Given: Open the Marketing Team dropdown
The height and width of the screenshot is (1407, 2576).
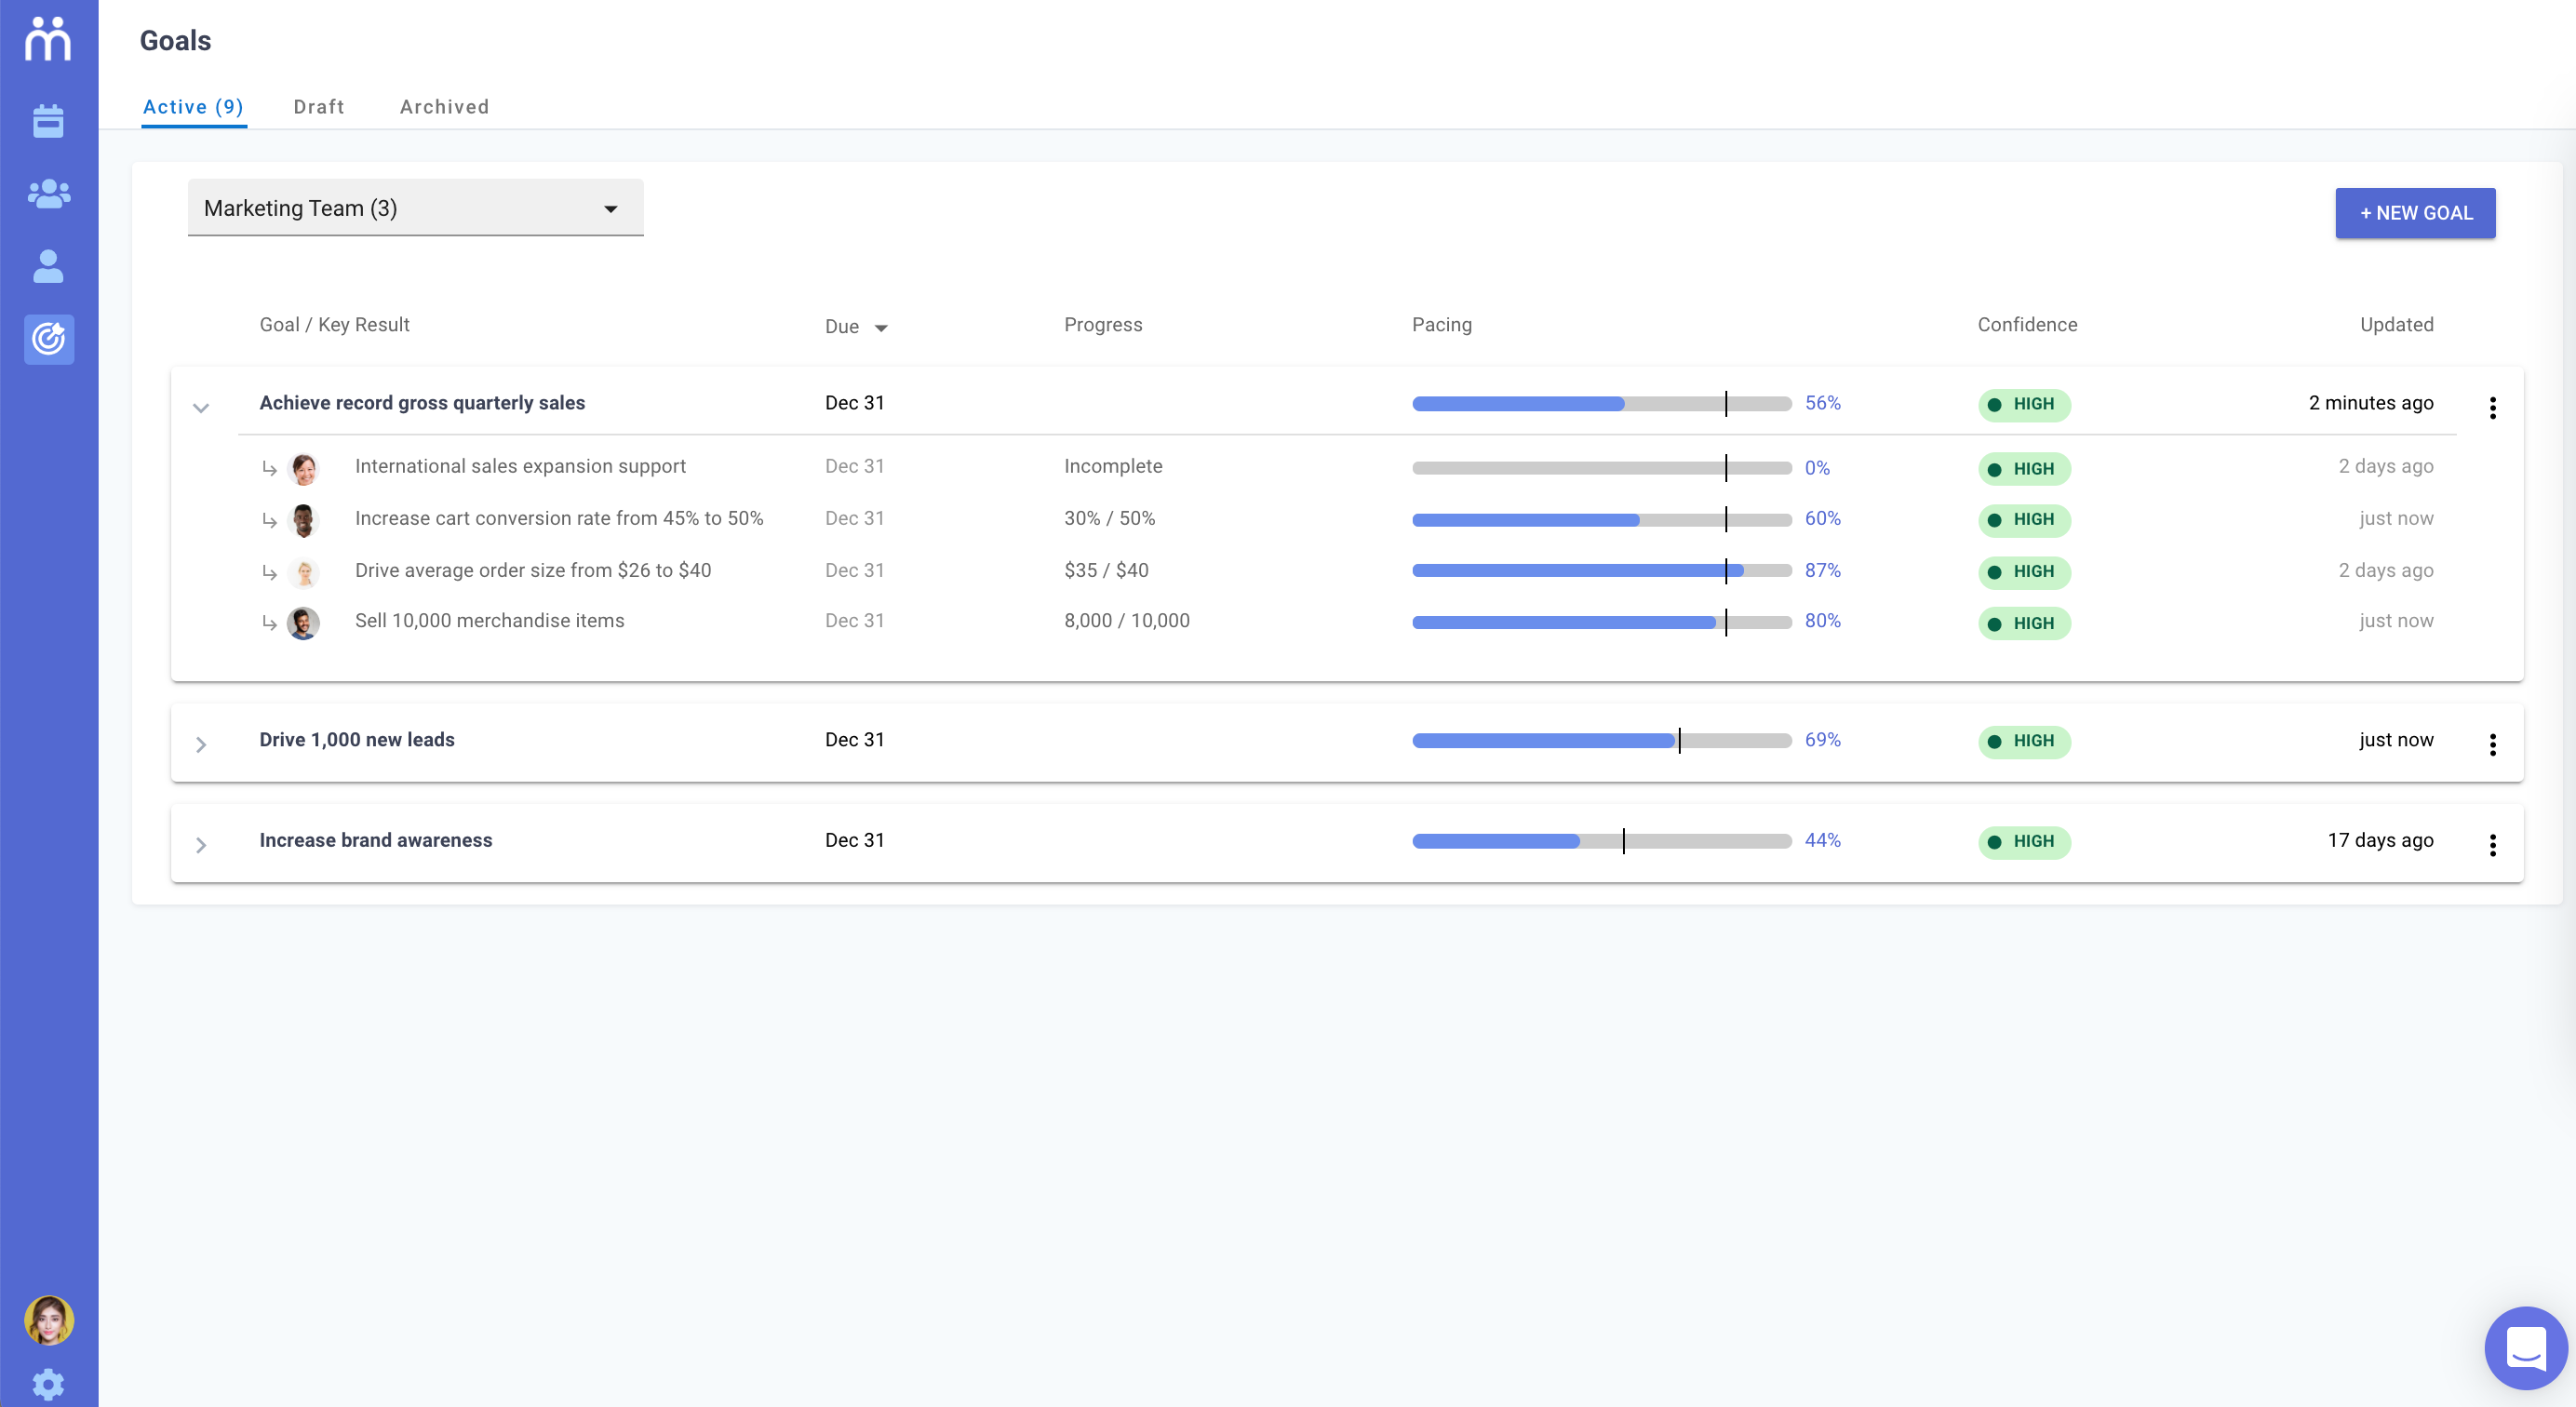Looking at the screenshot, I should click(x=415, y=208).
